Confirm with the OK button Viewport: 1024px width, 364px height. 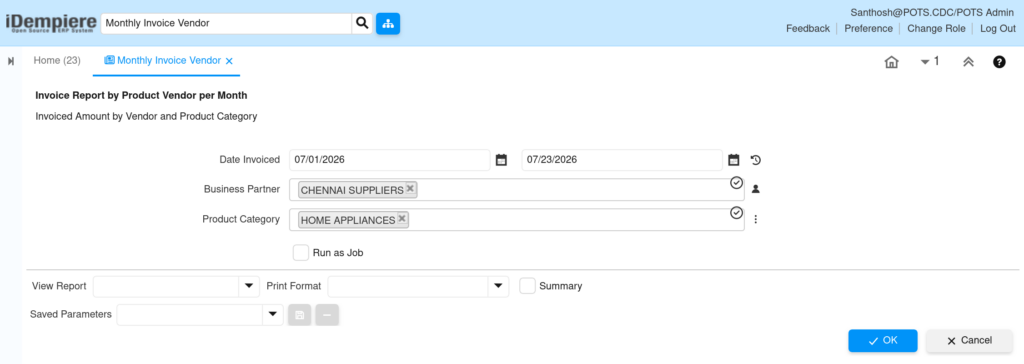[883, 340]
